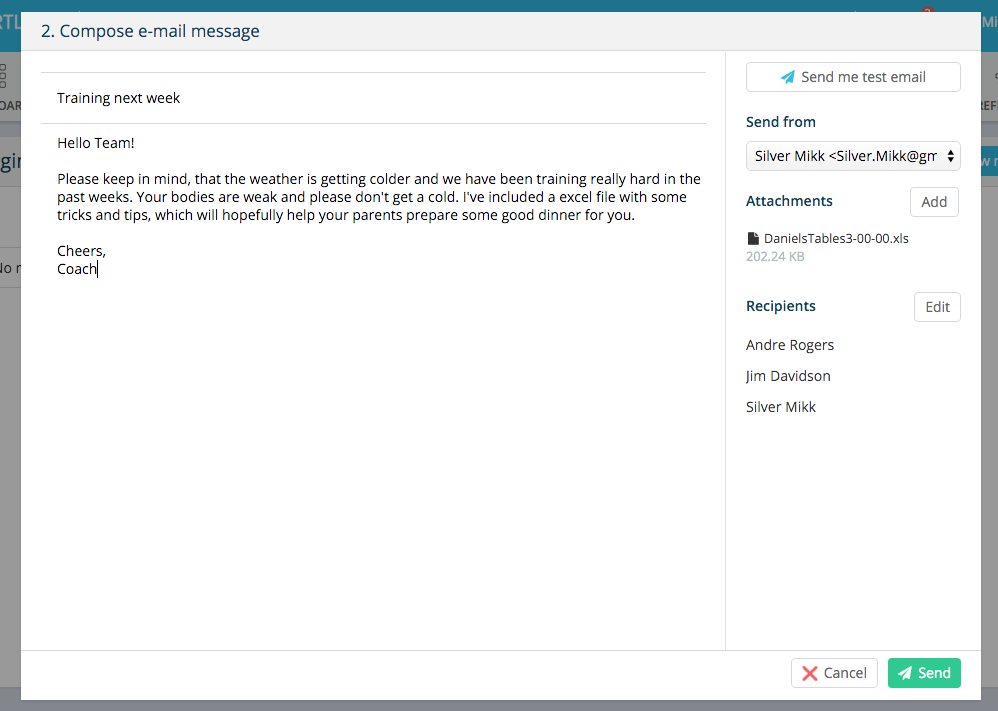Click the 'Send from' label

click(780, 122)
